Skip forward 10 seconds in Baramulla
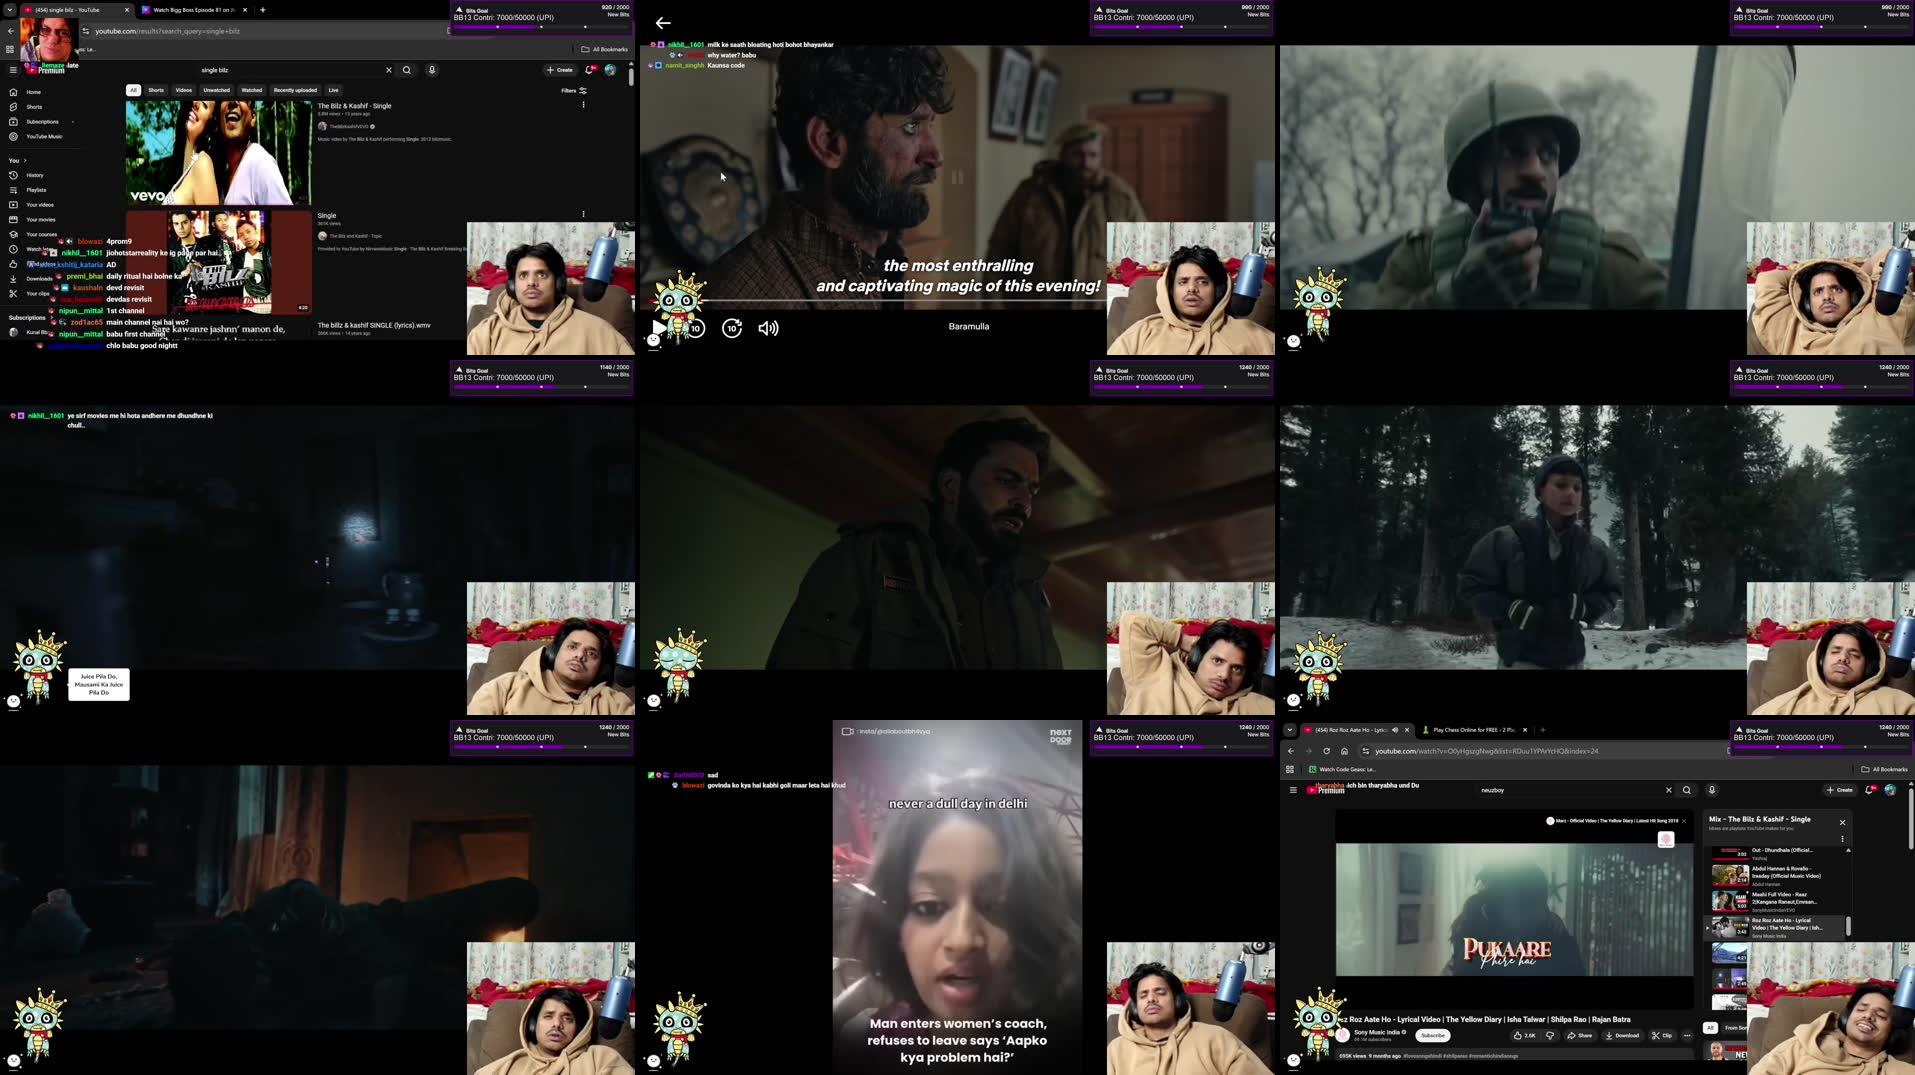 click(732, 328)
